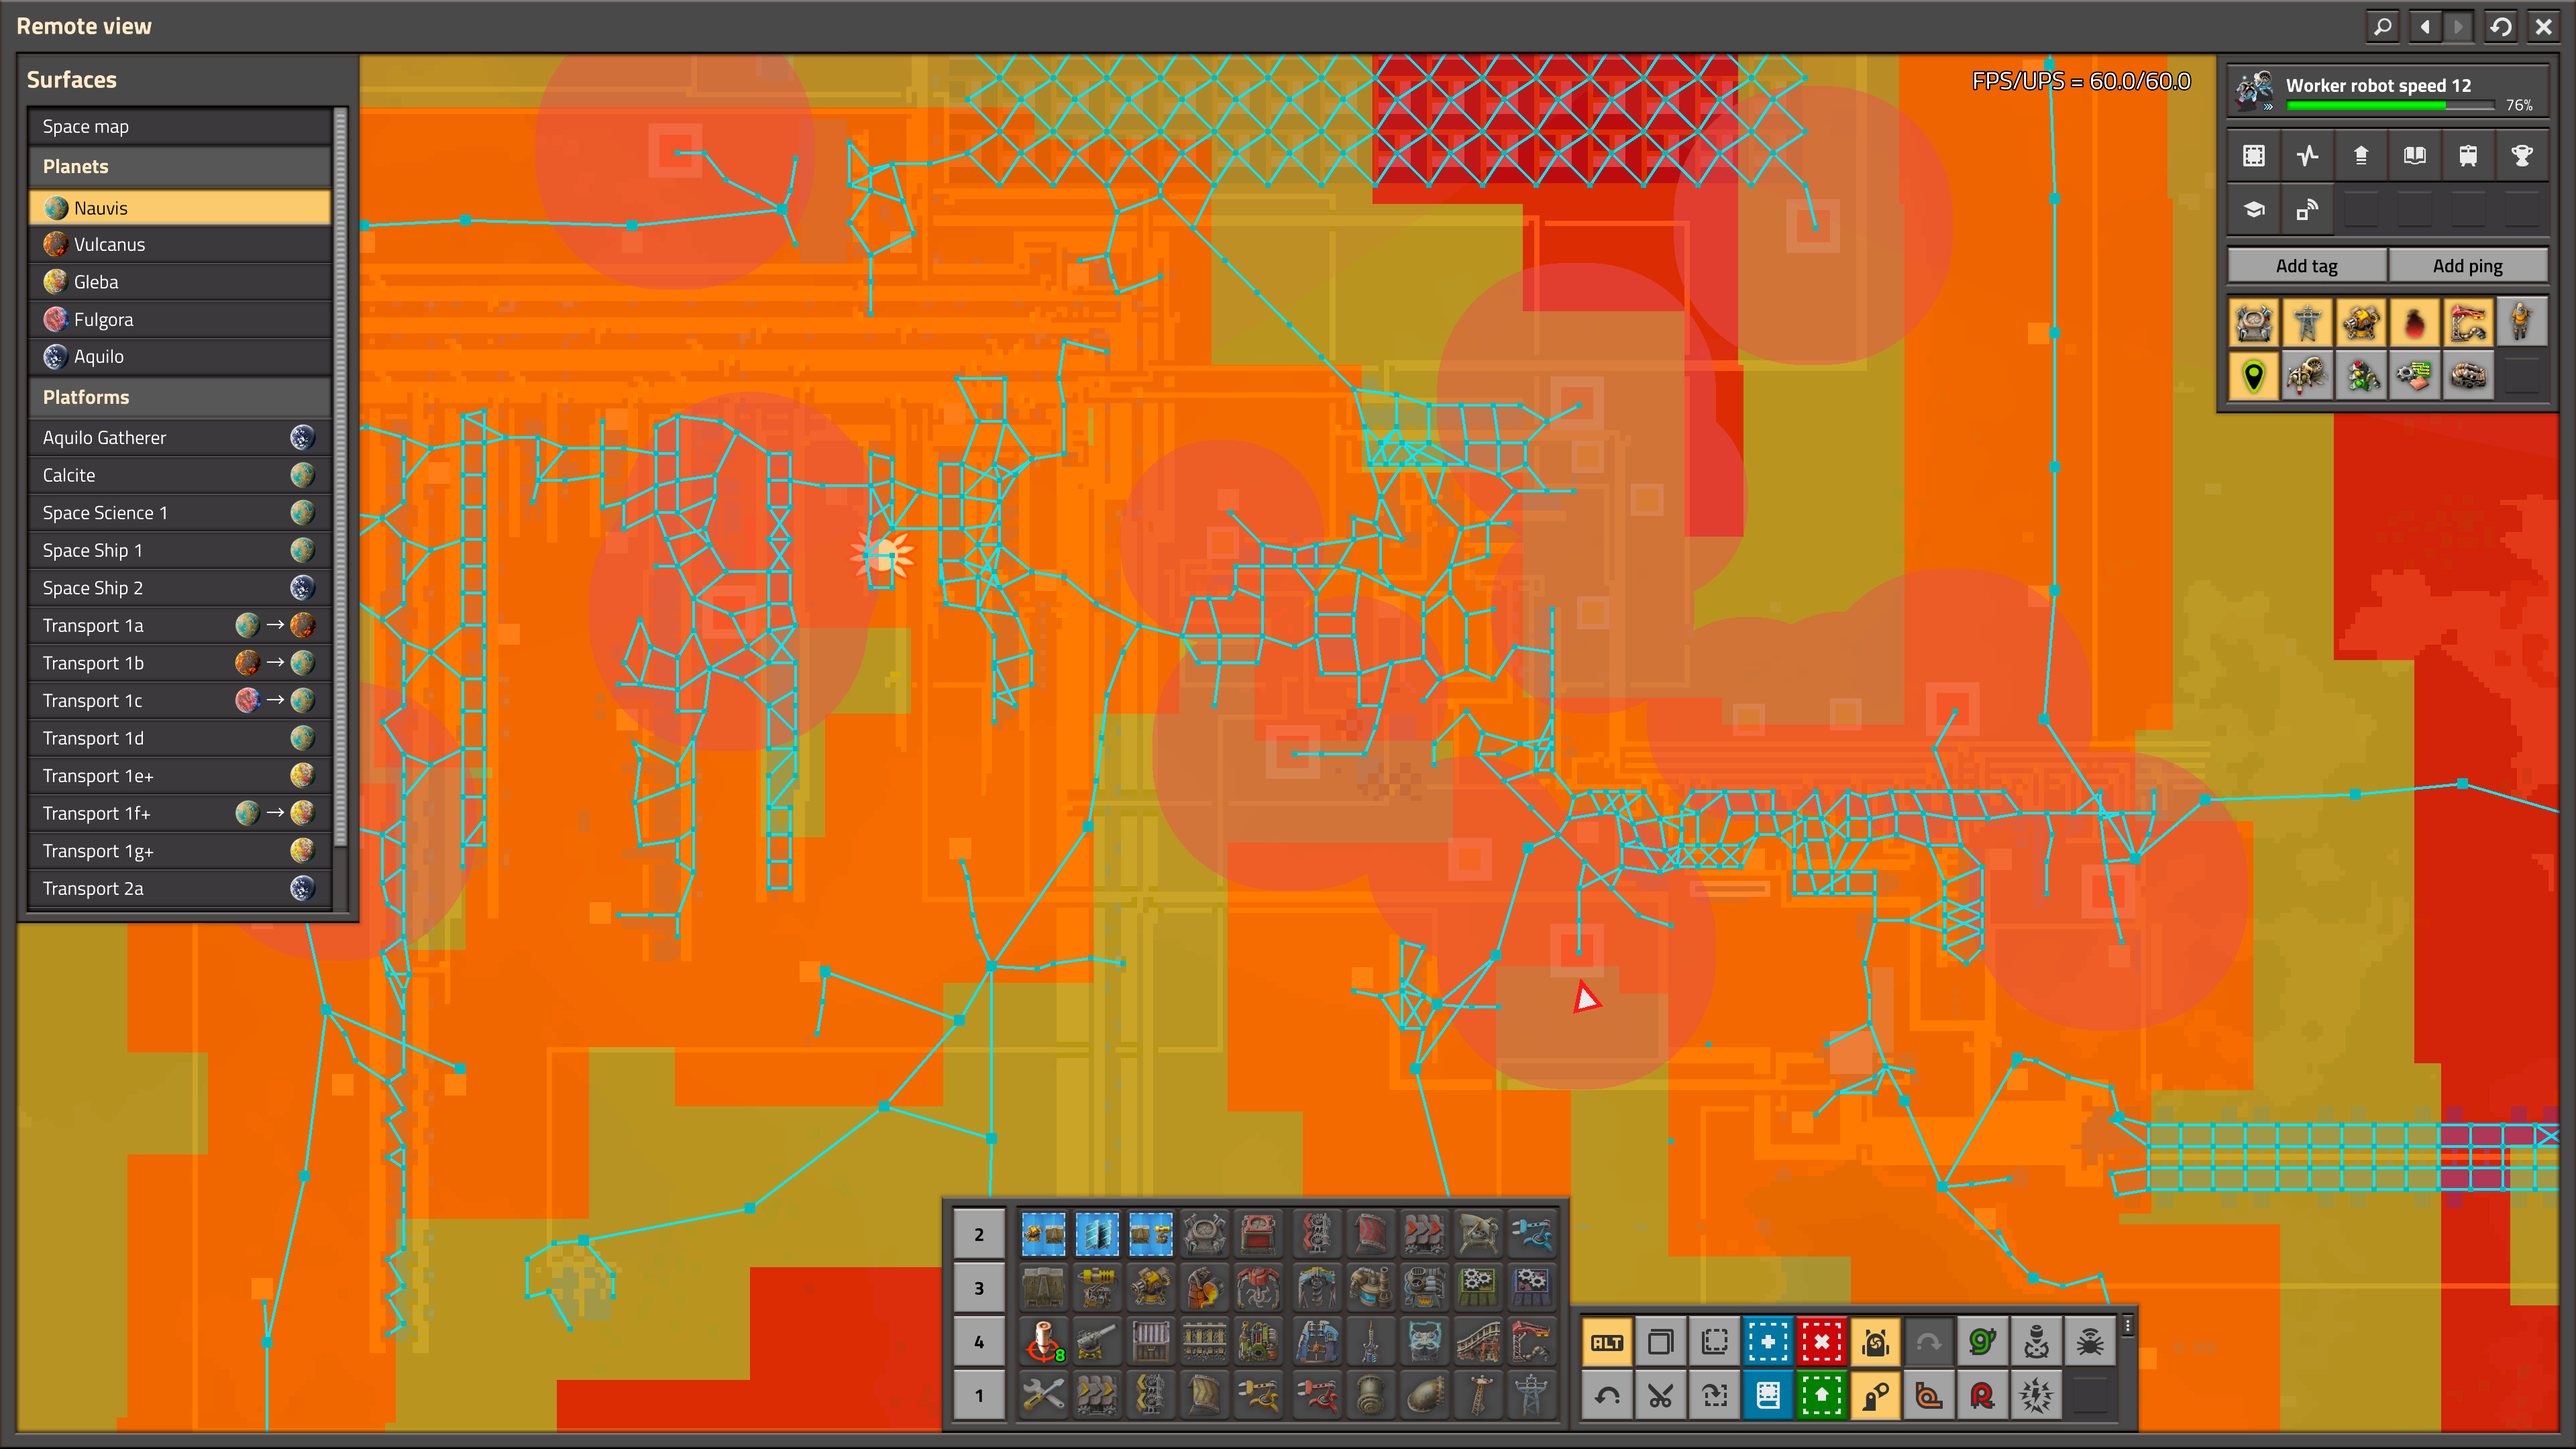Open Factoriopedia book icon

[x=2415, y=155]
